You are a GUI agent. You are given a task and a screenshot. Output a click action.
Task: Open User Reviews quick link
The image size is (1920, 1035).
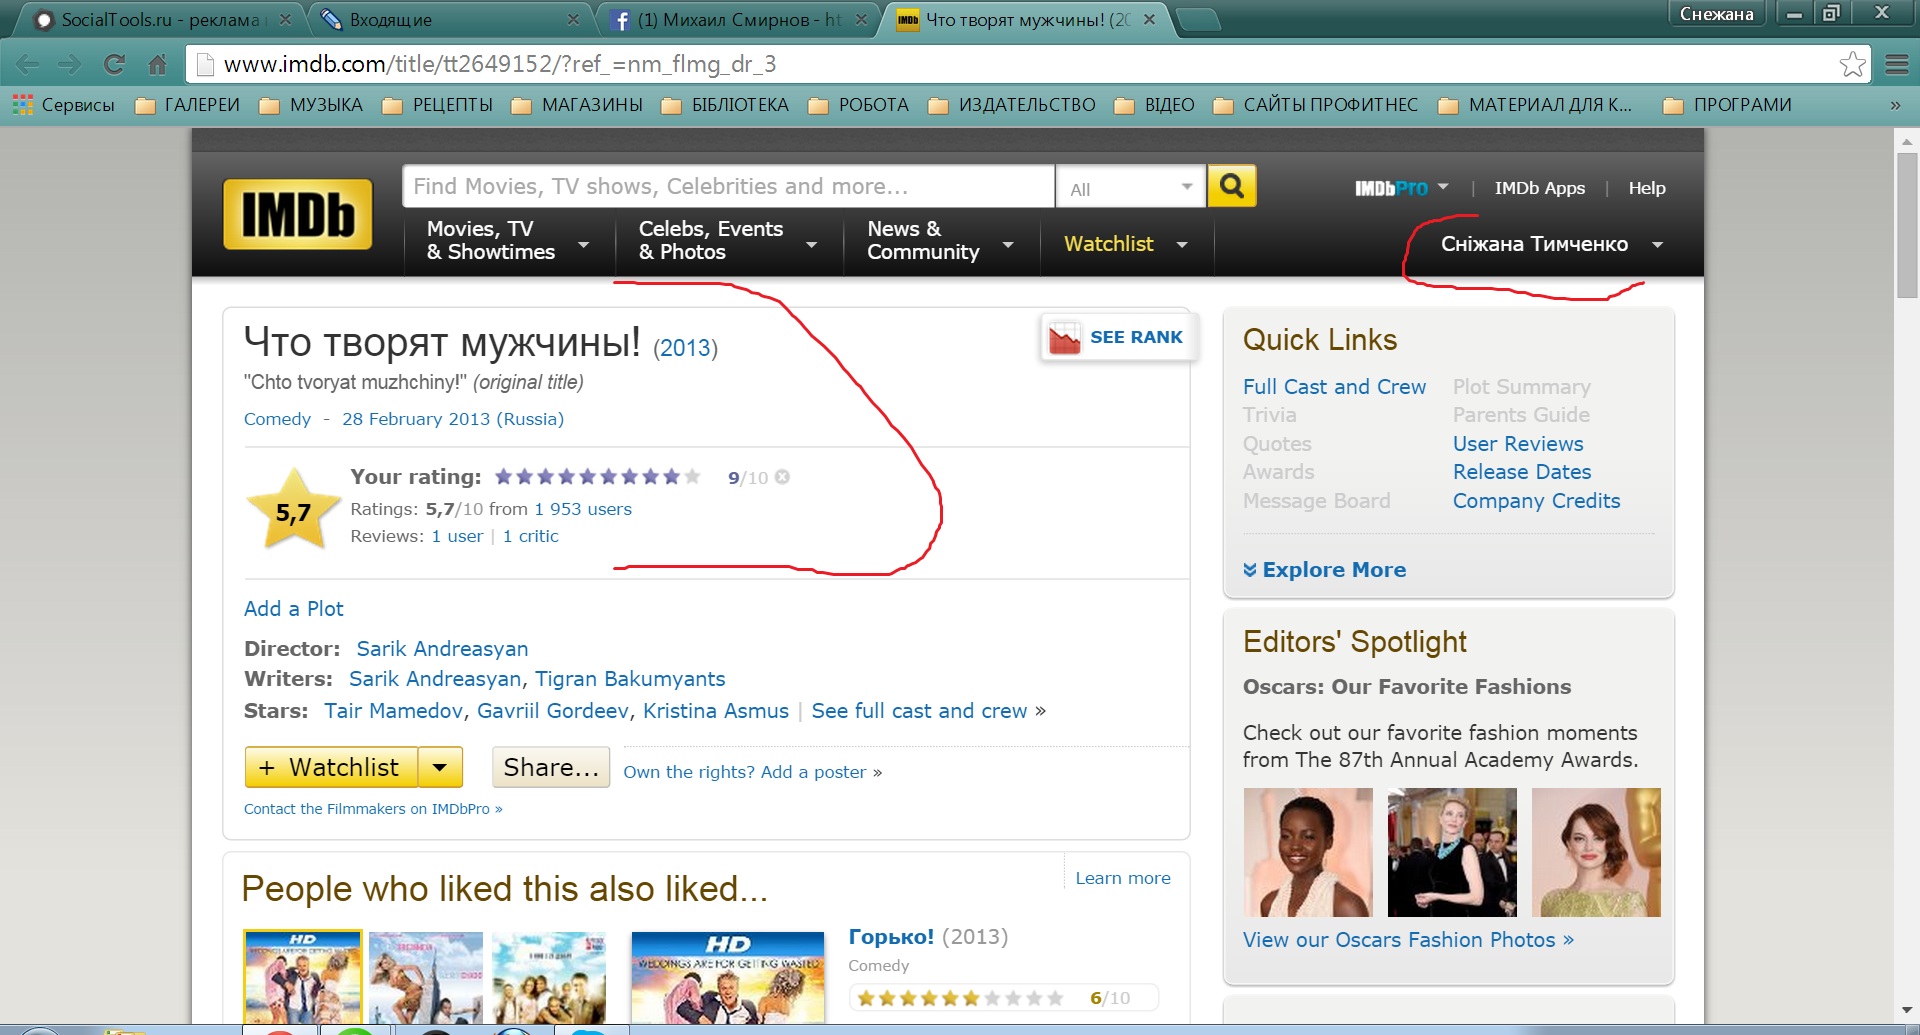click(1518, 444)
